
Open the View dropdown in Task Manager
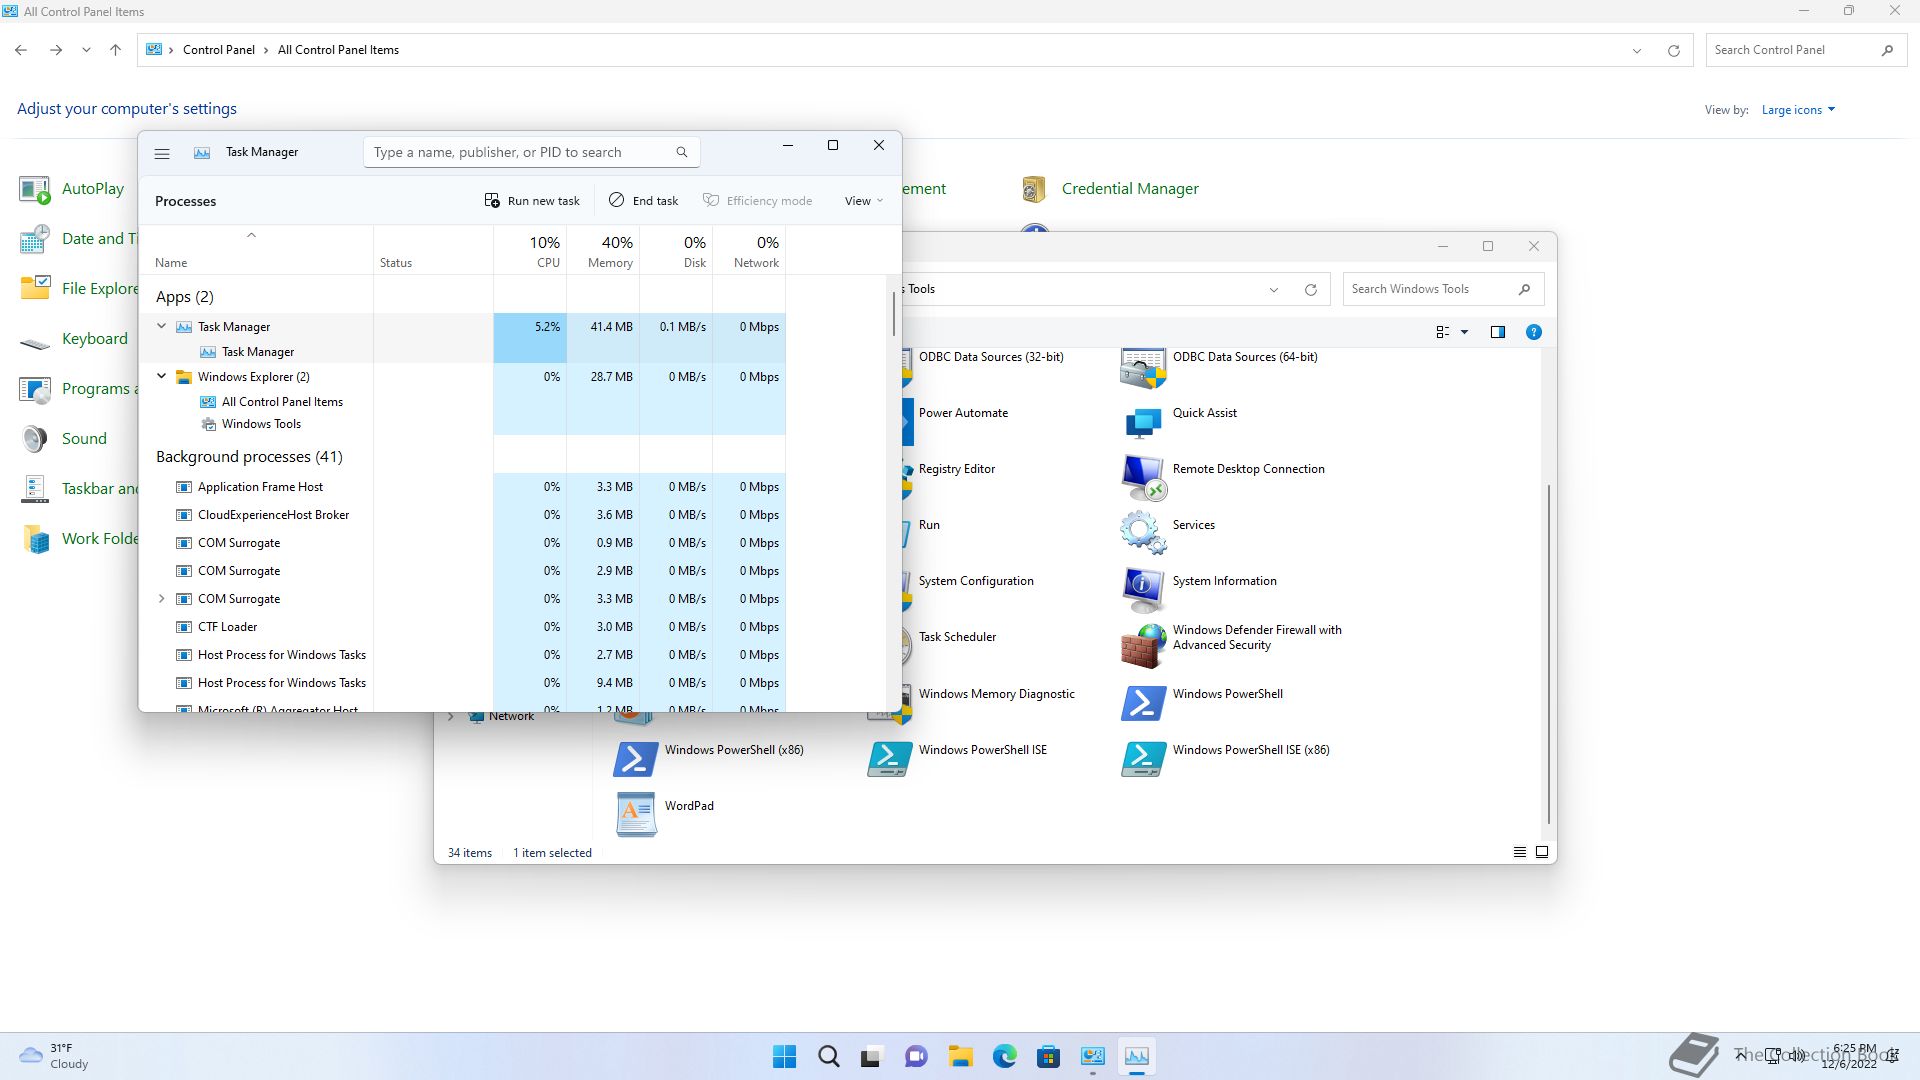[864, 201]
